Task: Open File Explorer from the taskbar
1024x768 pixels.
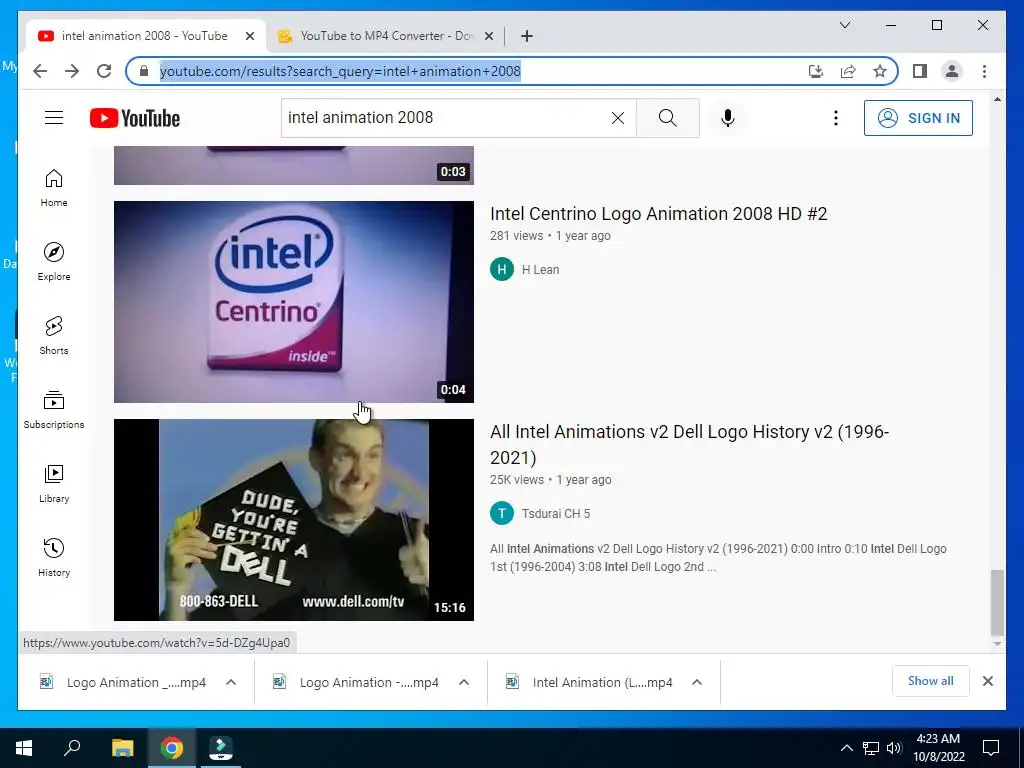Action: (122, 748)
